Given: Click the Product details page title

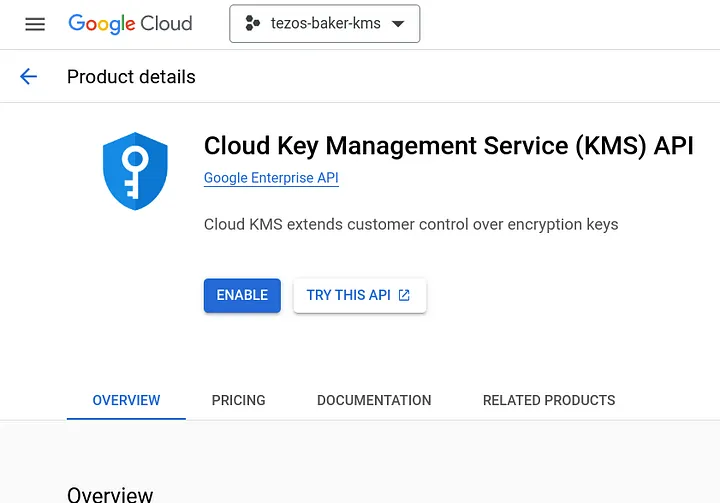Looking at the screenshot, I should pyautogui.click(x=131, y=77).
